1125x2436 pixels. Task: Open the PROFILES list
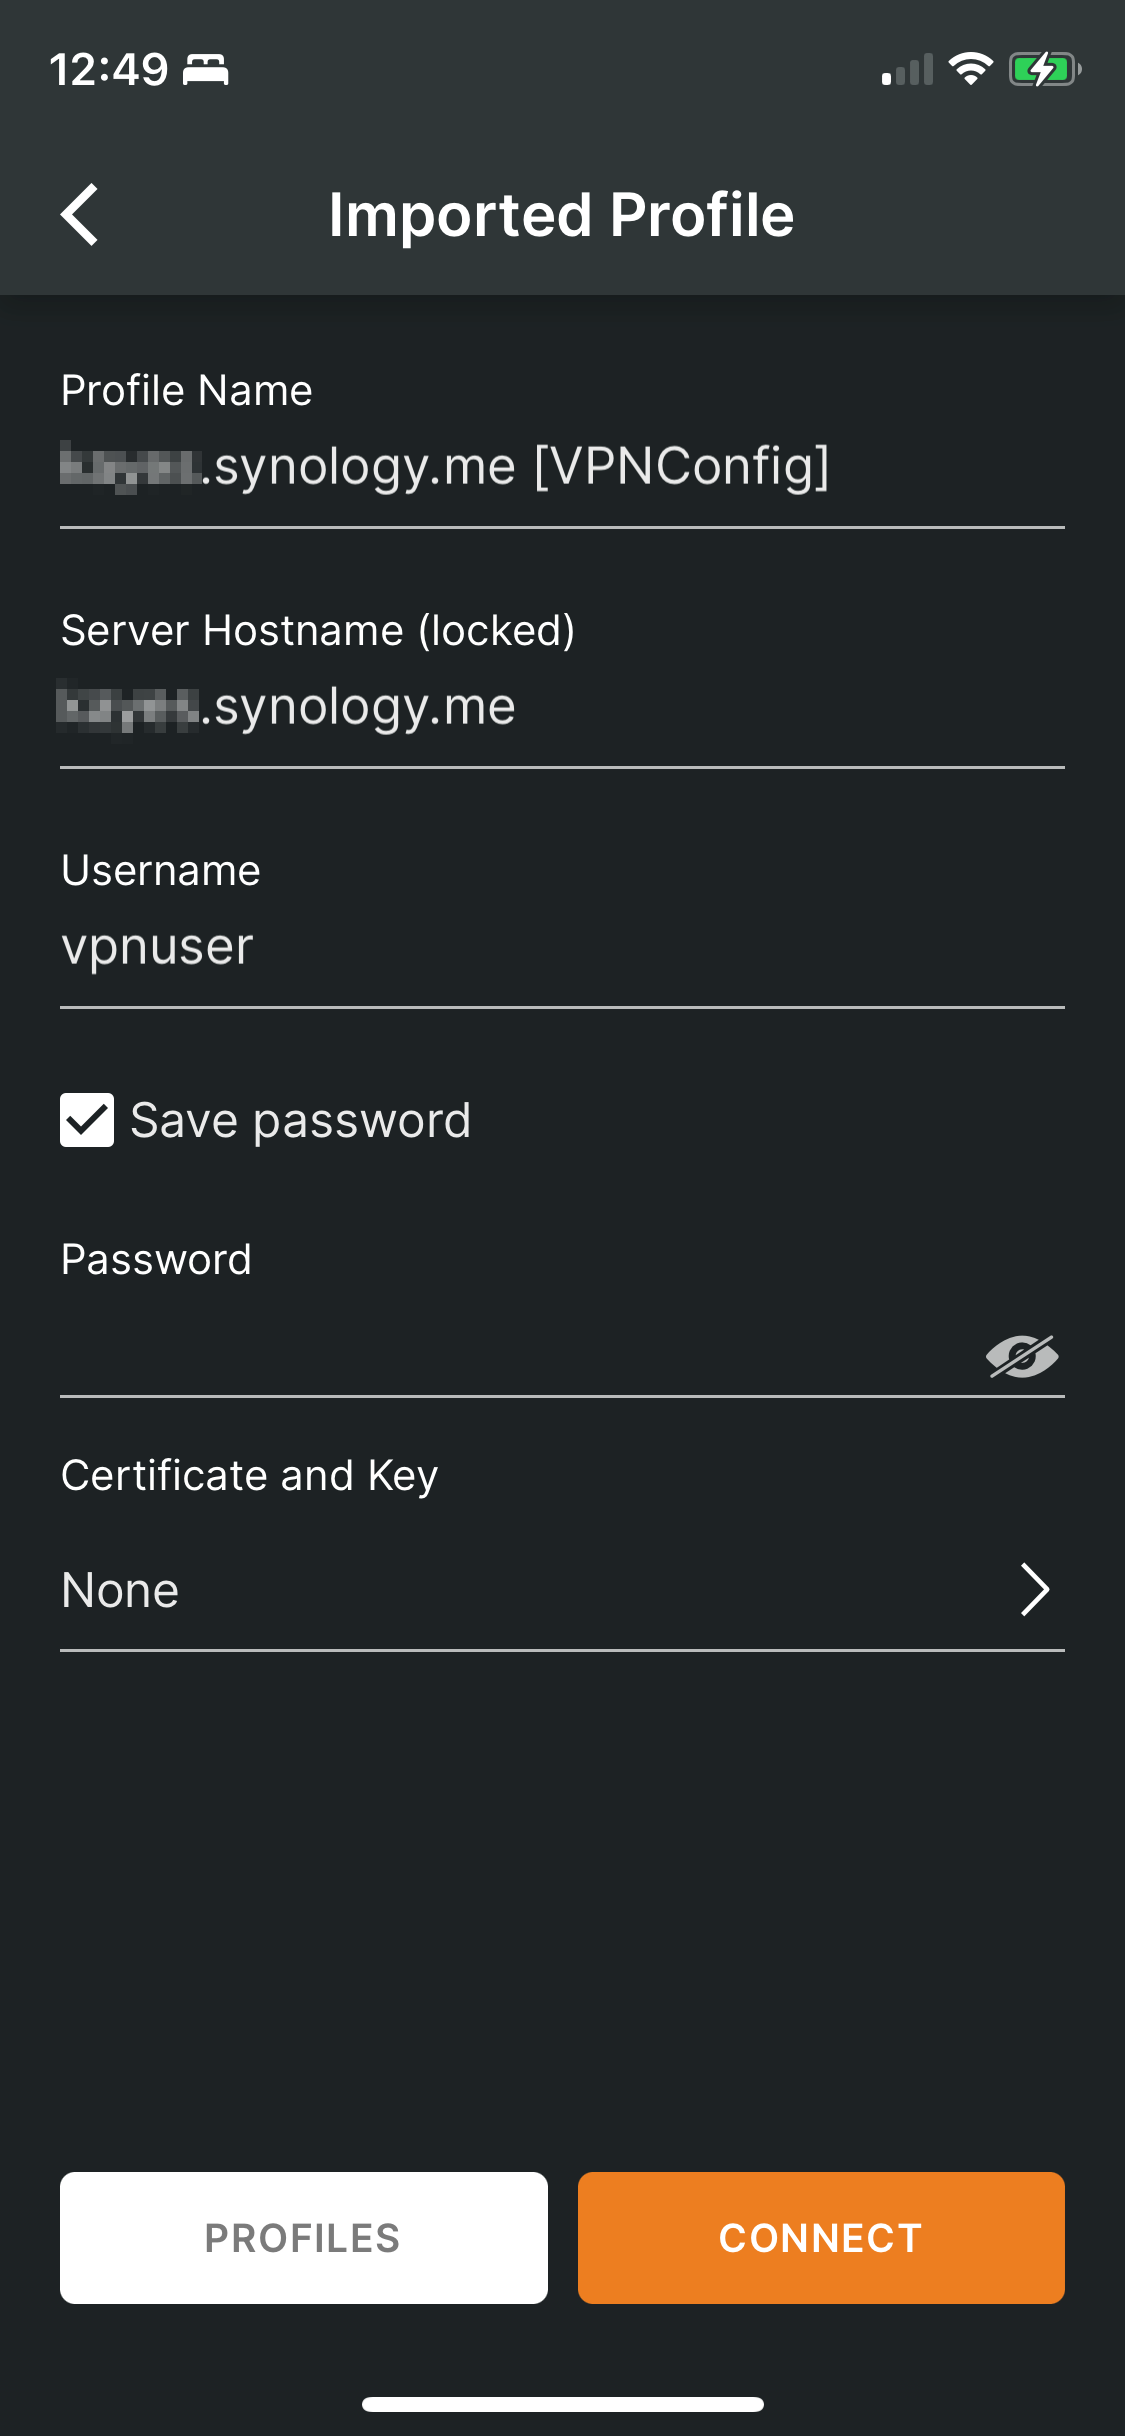coord(303,2237)
